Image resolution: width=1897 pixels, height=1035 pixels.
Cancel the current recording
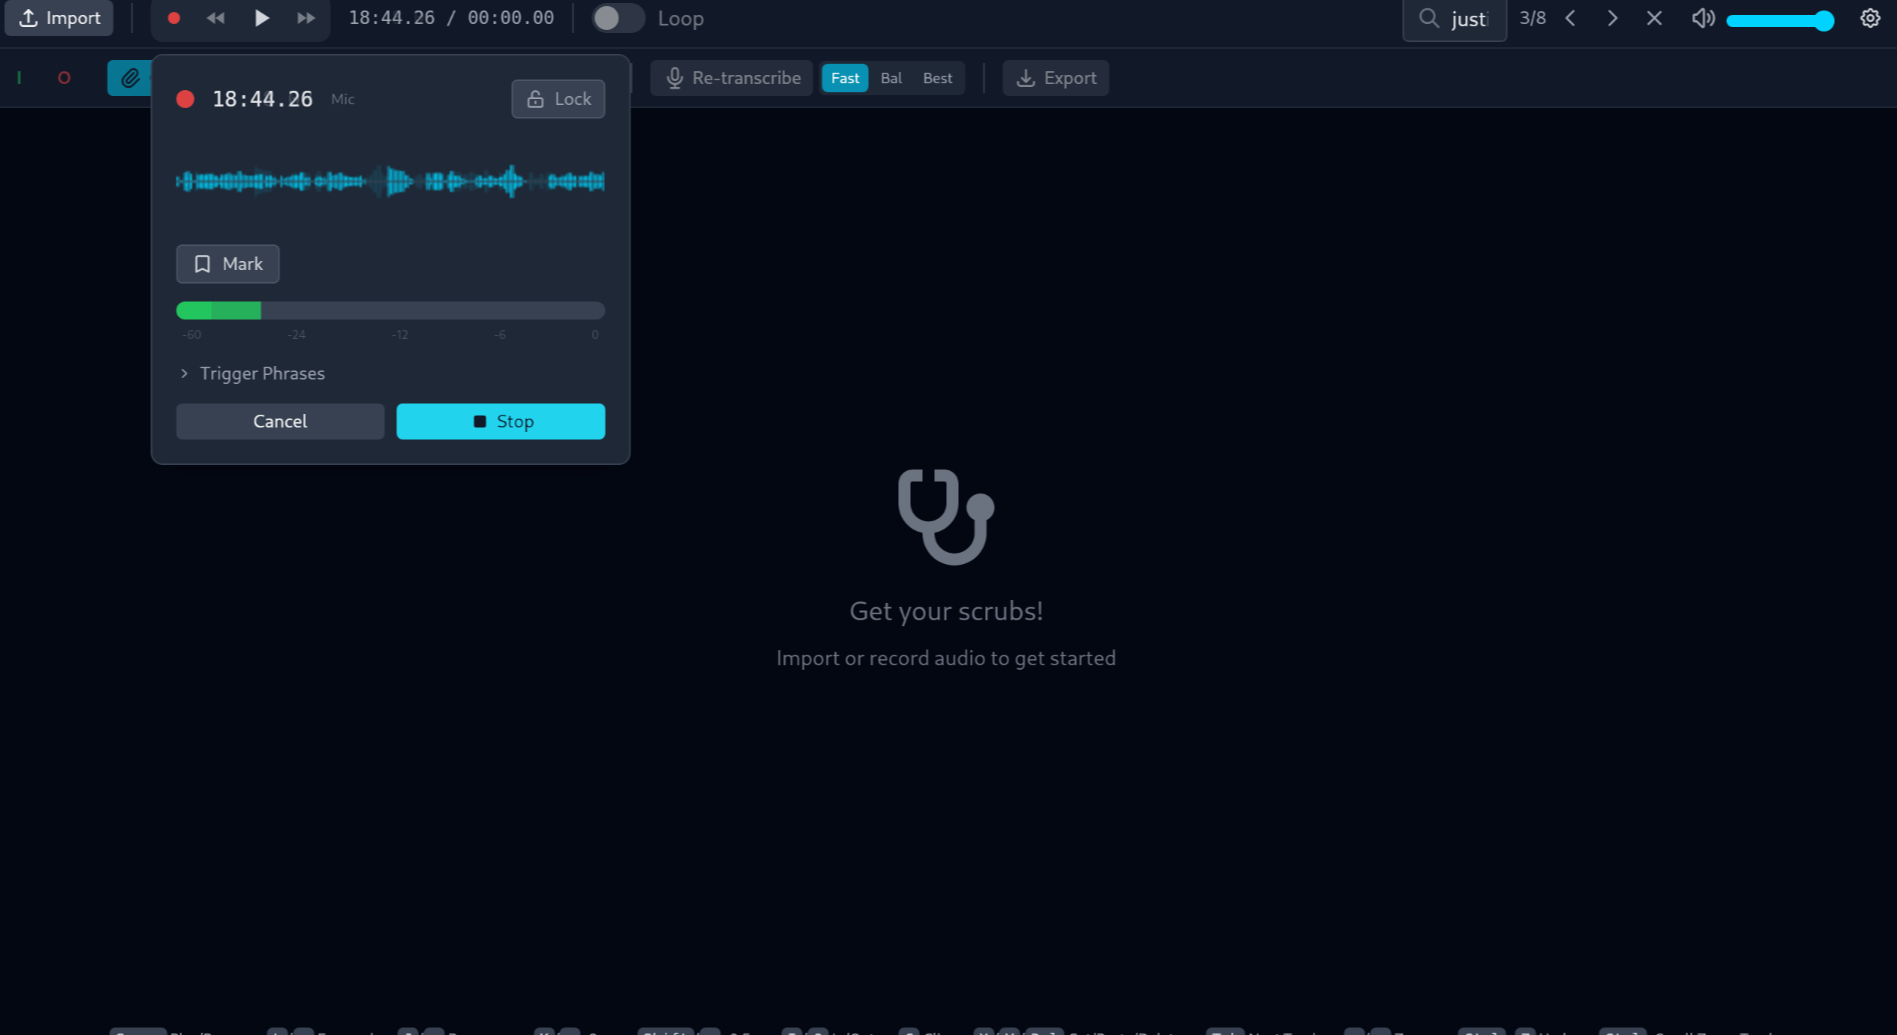click(x=280, y=421)
